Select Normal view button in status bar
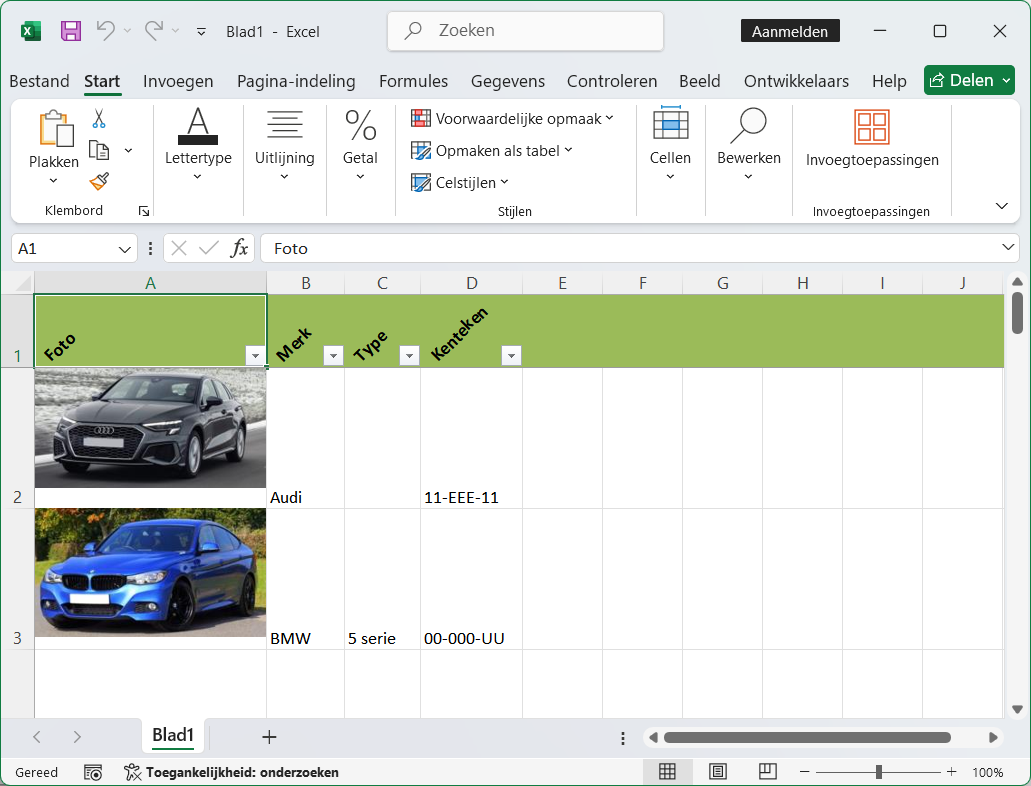The image size is (1031, 786). (x=667, y=771)
